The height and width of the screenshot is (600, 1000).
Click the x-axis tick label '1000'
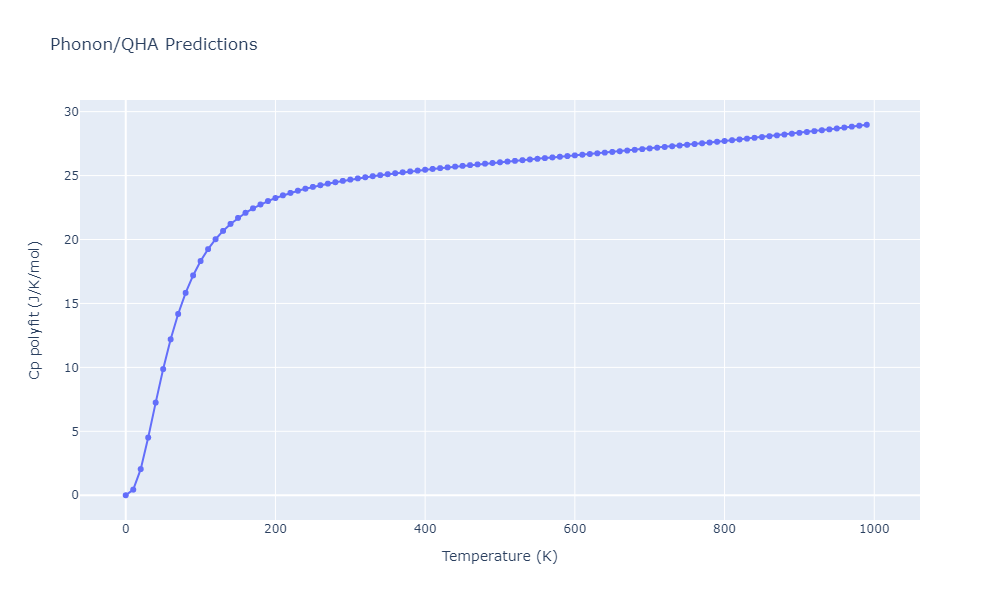coord(874,529)
